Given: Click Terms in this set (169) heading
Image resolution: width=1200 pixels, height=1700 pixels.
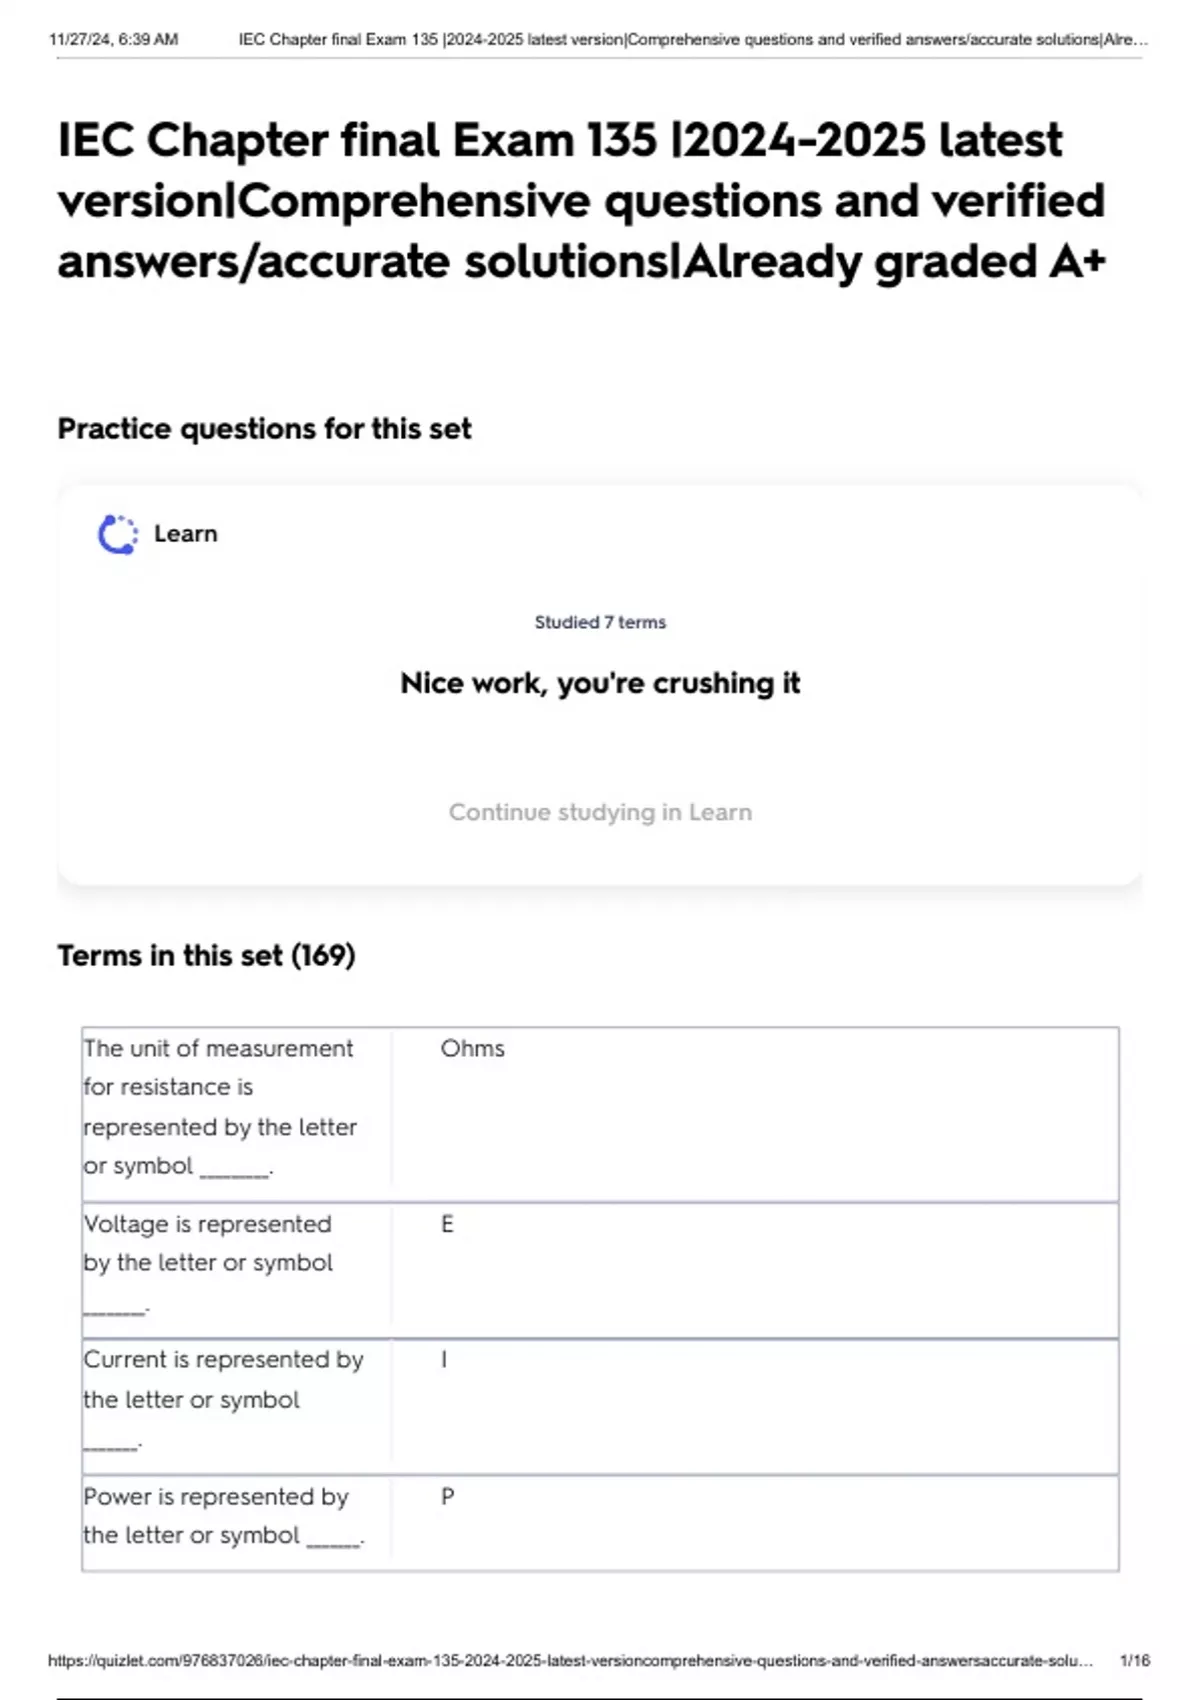Looking at the screenshot, I should pyautogui.click(x=206, y=956).
